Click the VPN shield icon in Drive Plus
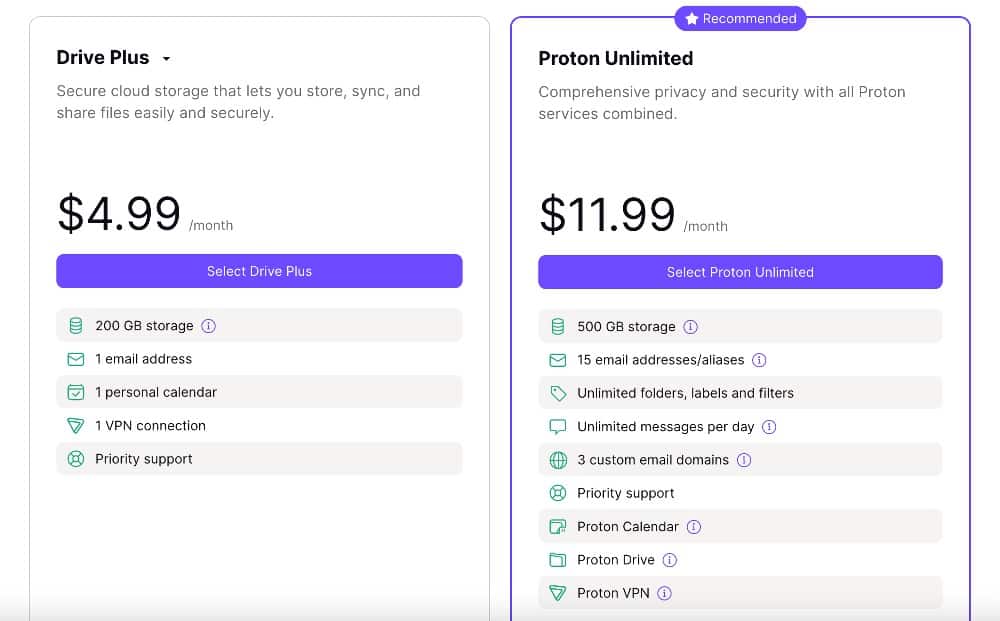This screenshot has height=621, width=1000. pos(76,426)
